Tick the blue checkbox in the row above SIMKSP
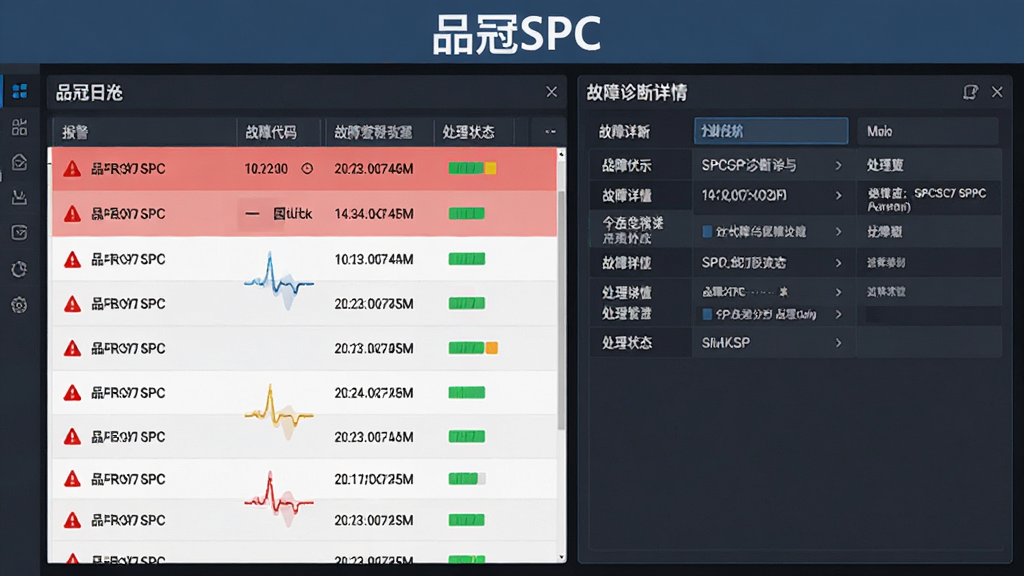This screenshot has width=1024, height=576. coord(707,314)
